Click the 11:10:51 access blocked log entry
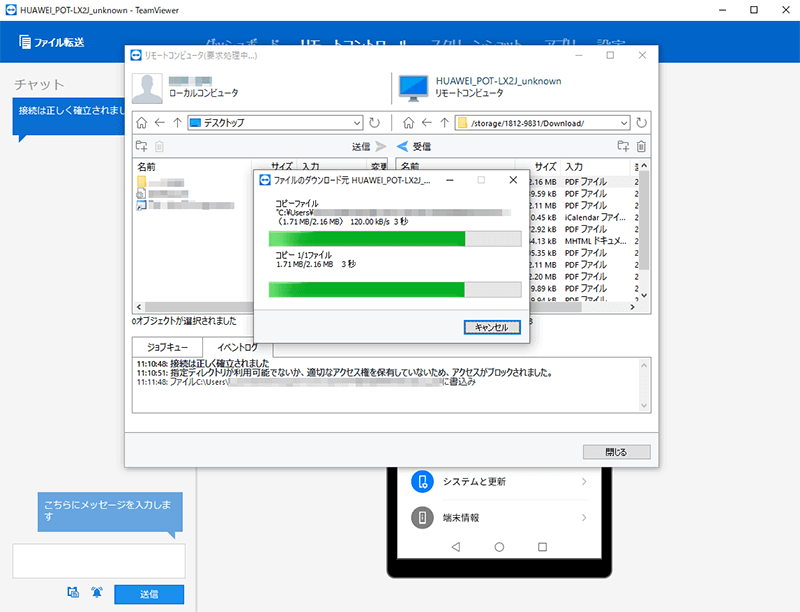The image size is (800, 612). pos(345,373)
